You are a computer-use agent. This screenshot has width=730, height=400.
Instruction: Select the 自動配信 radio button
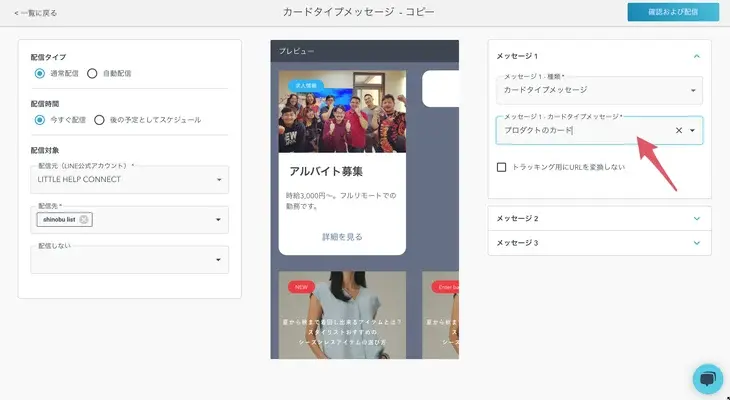click(92, 73)
